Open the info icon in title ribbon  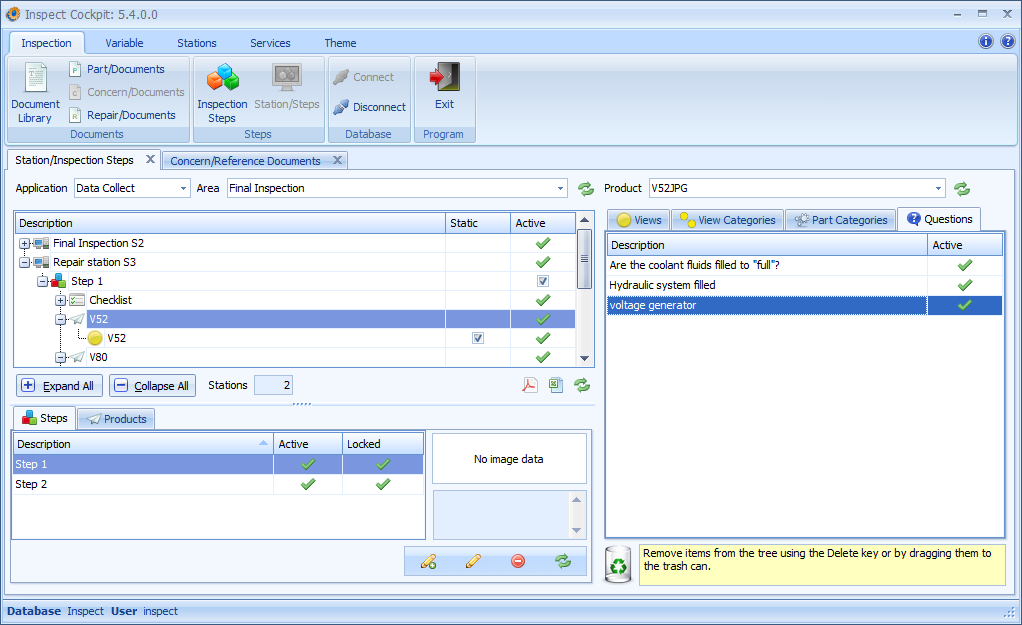point(986,42)
